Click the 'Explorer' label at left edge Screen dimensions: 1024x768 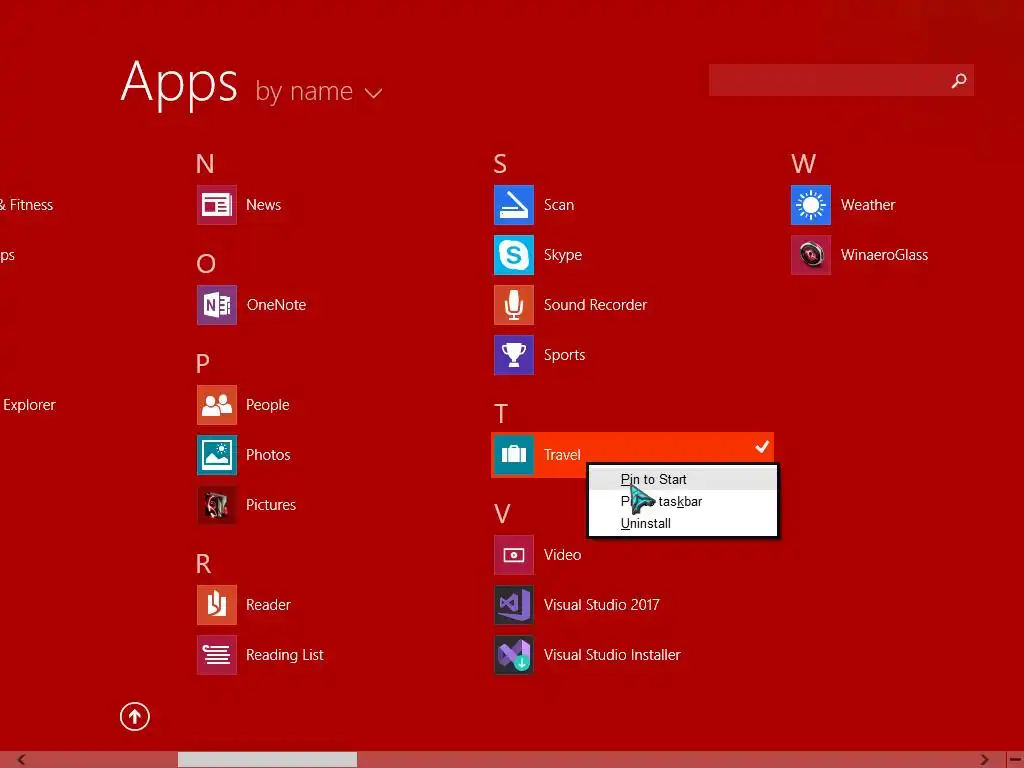(x=29, y=405)
